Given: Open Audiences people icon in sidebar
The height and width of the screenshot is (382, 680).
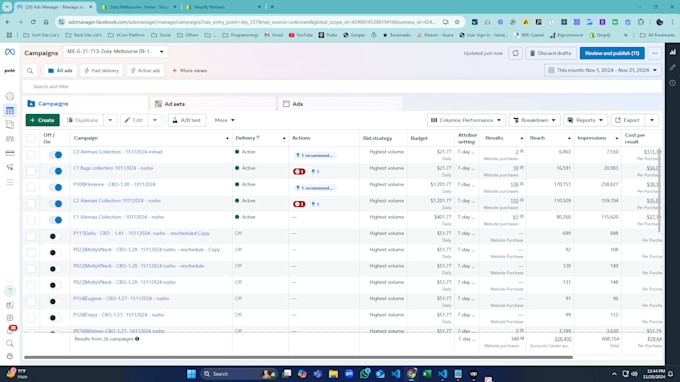Looking at the screenshot, I should pyautogui.click(x=10, y=139).
